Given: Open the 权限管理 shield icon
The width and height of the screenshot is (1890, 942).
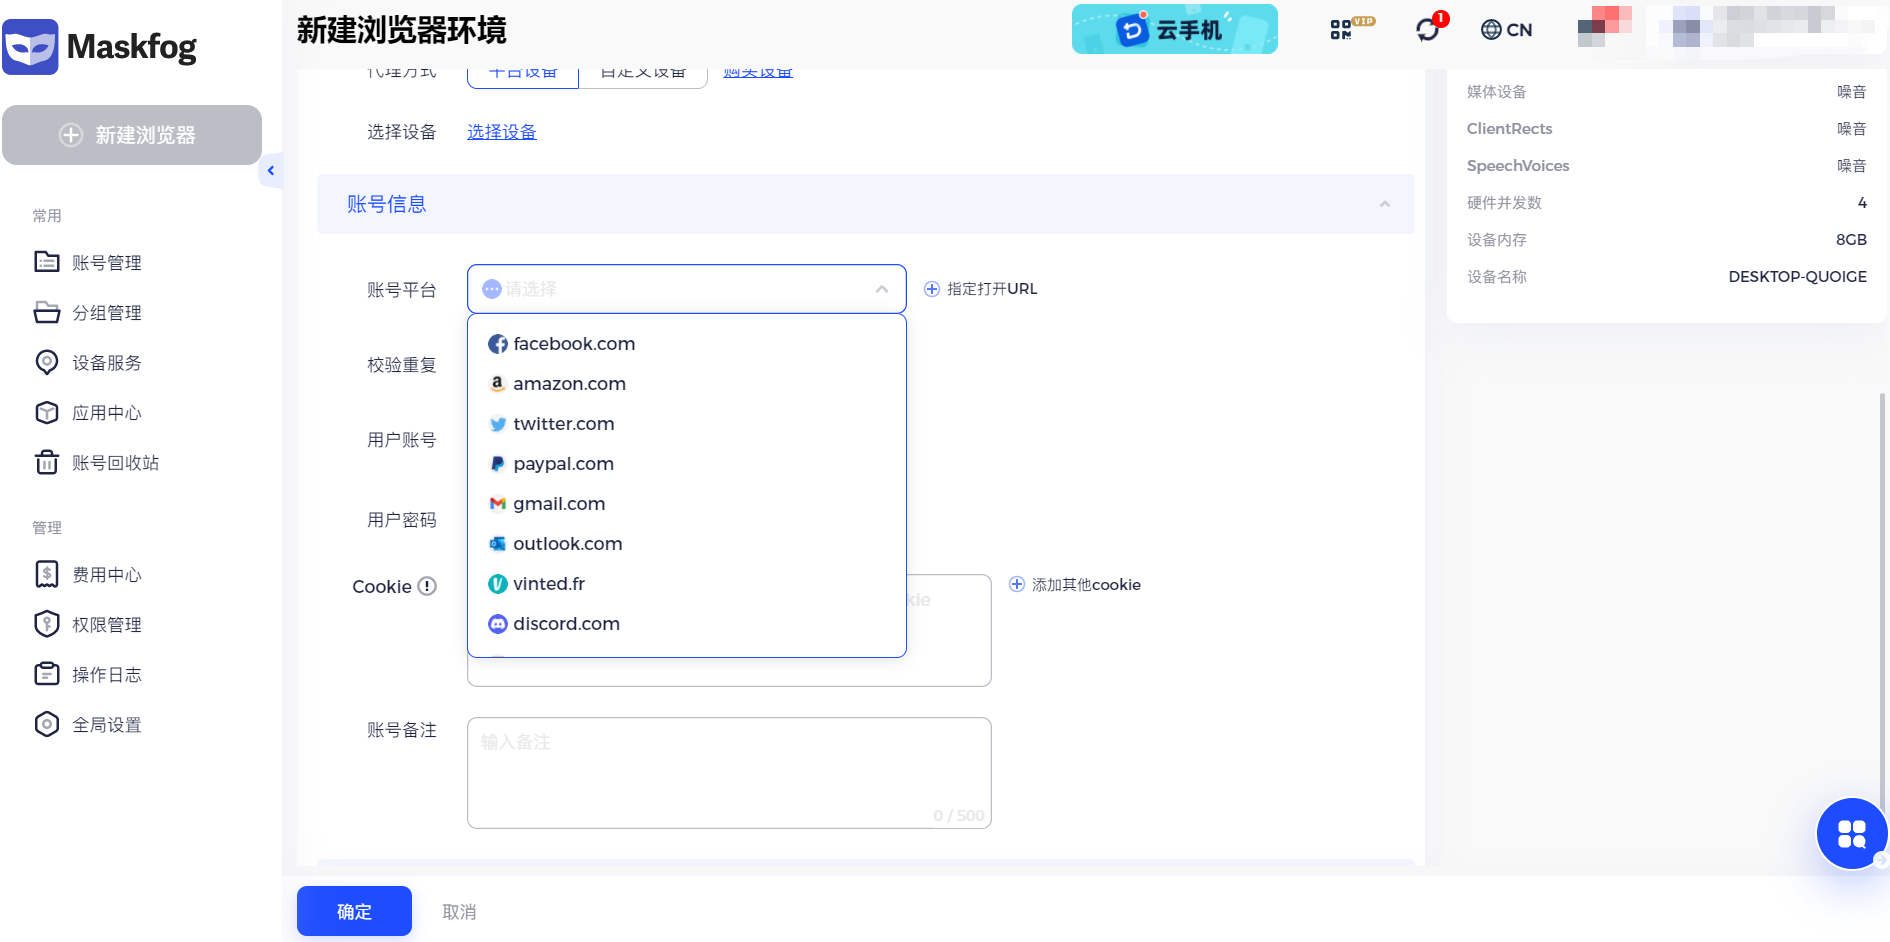Looking at the screenshot, I should [47, 624].
